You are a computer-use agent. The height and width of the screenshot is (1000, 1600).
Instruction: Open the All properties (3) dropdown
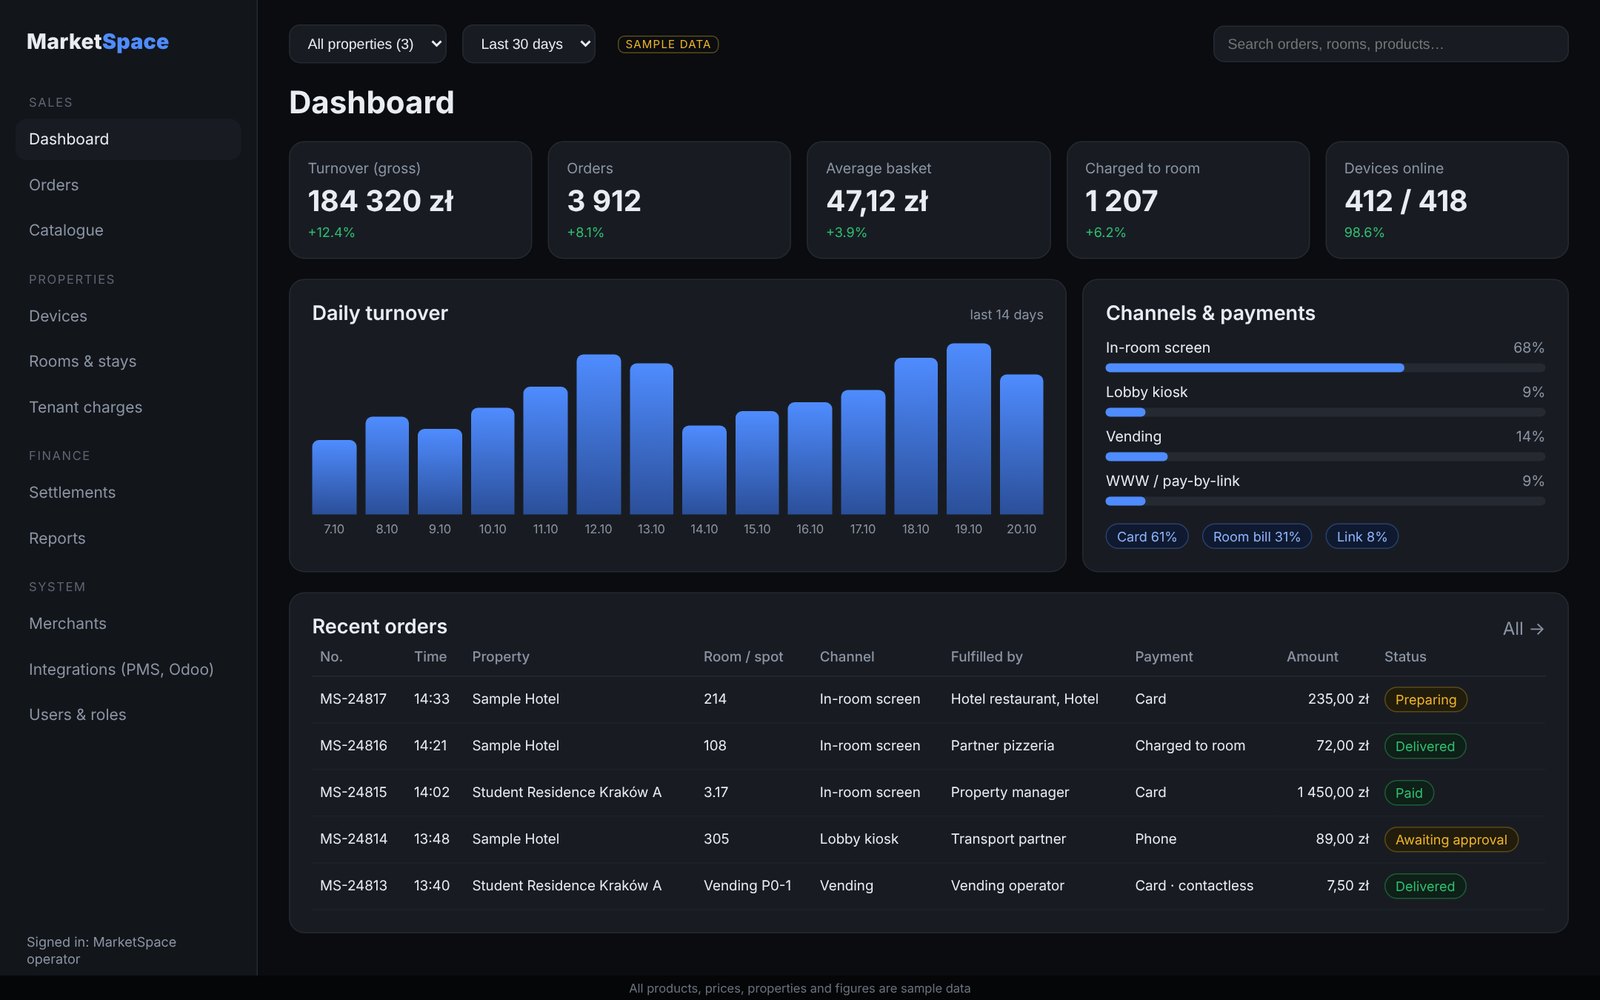coord(367,44)
